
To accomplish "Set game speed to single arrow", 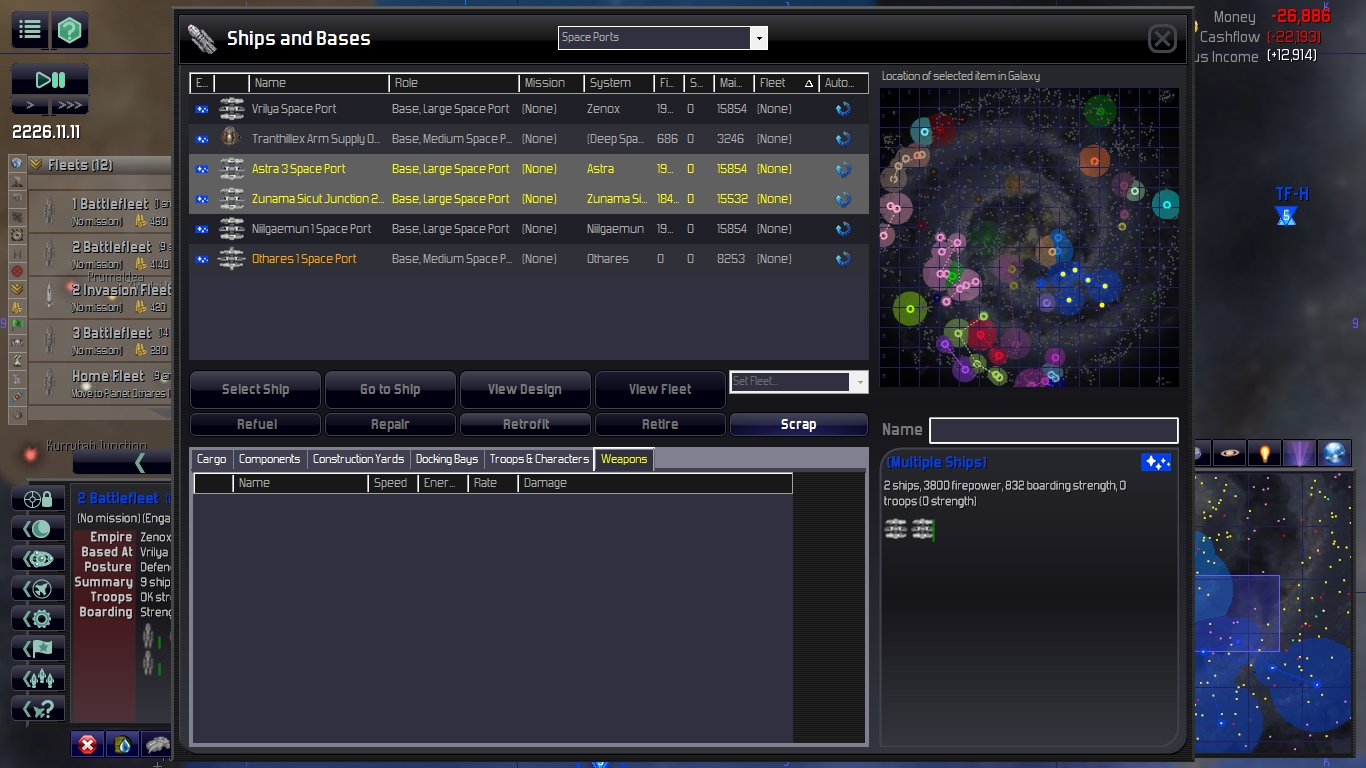I will click(30, 105).
